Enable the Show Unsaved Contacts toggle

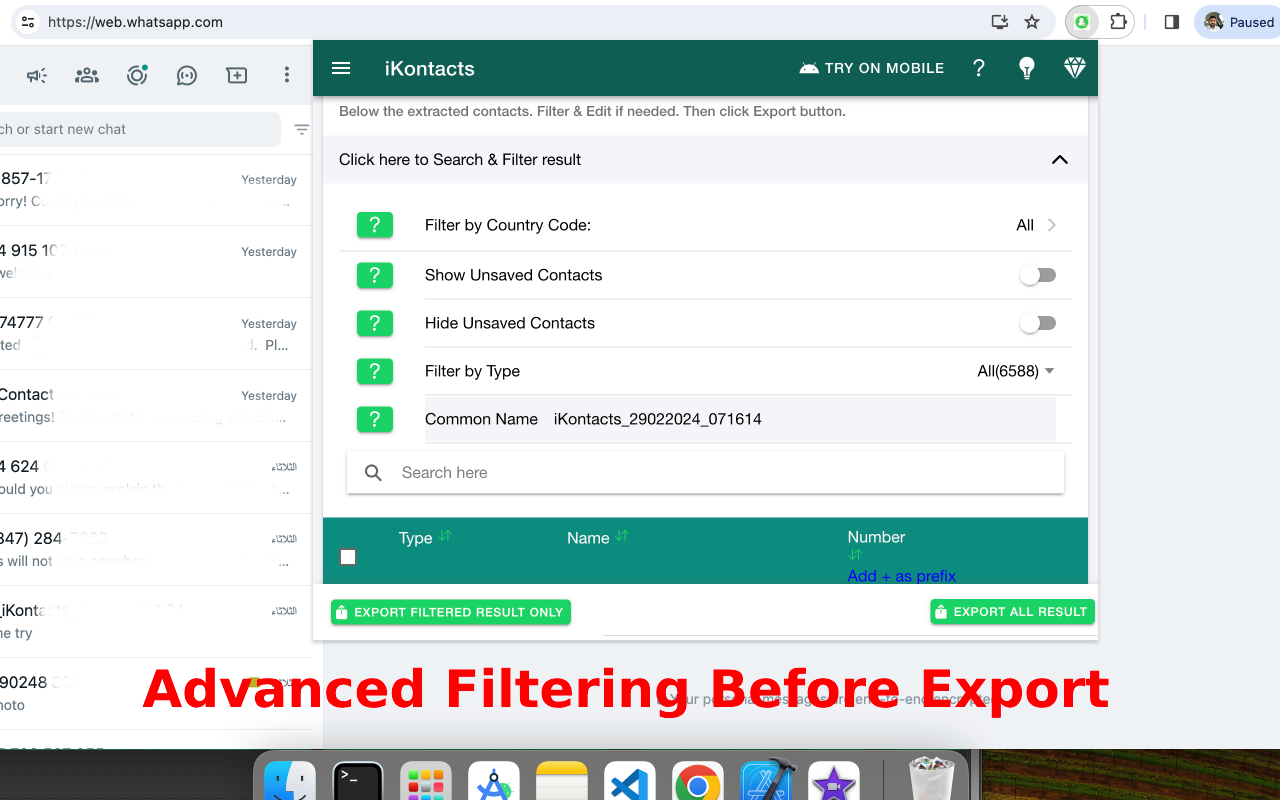[1037, 274]
